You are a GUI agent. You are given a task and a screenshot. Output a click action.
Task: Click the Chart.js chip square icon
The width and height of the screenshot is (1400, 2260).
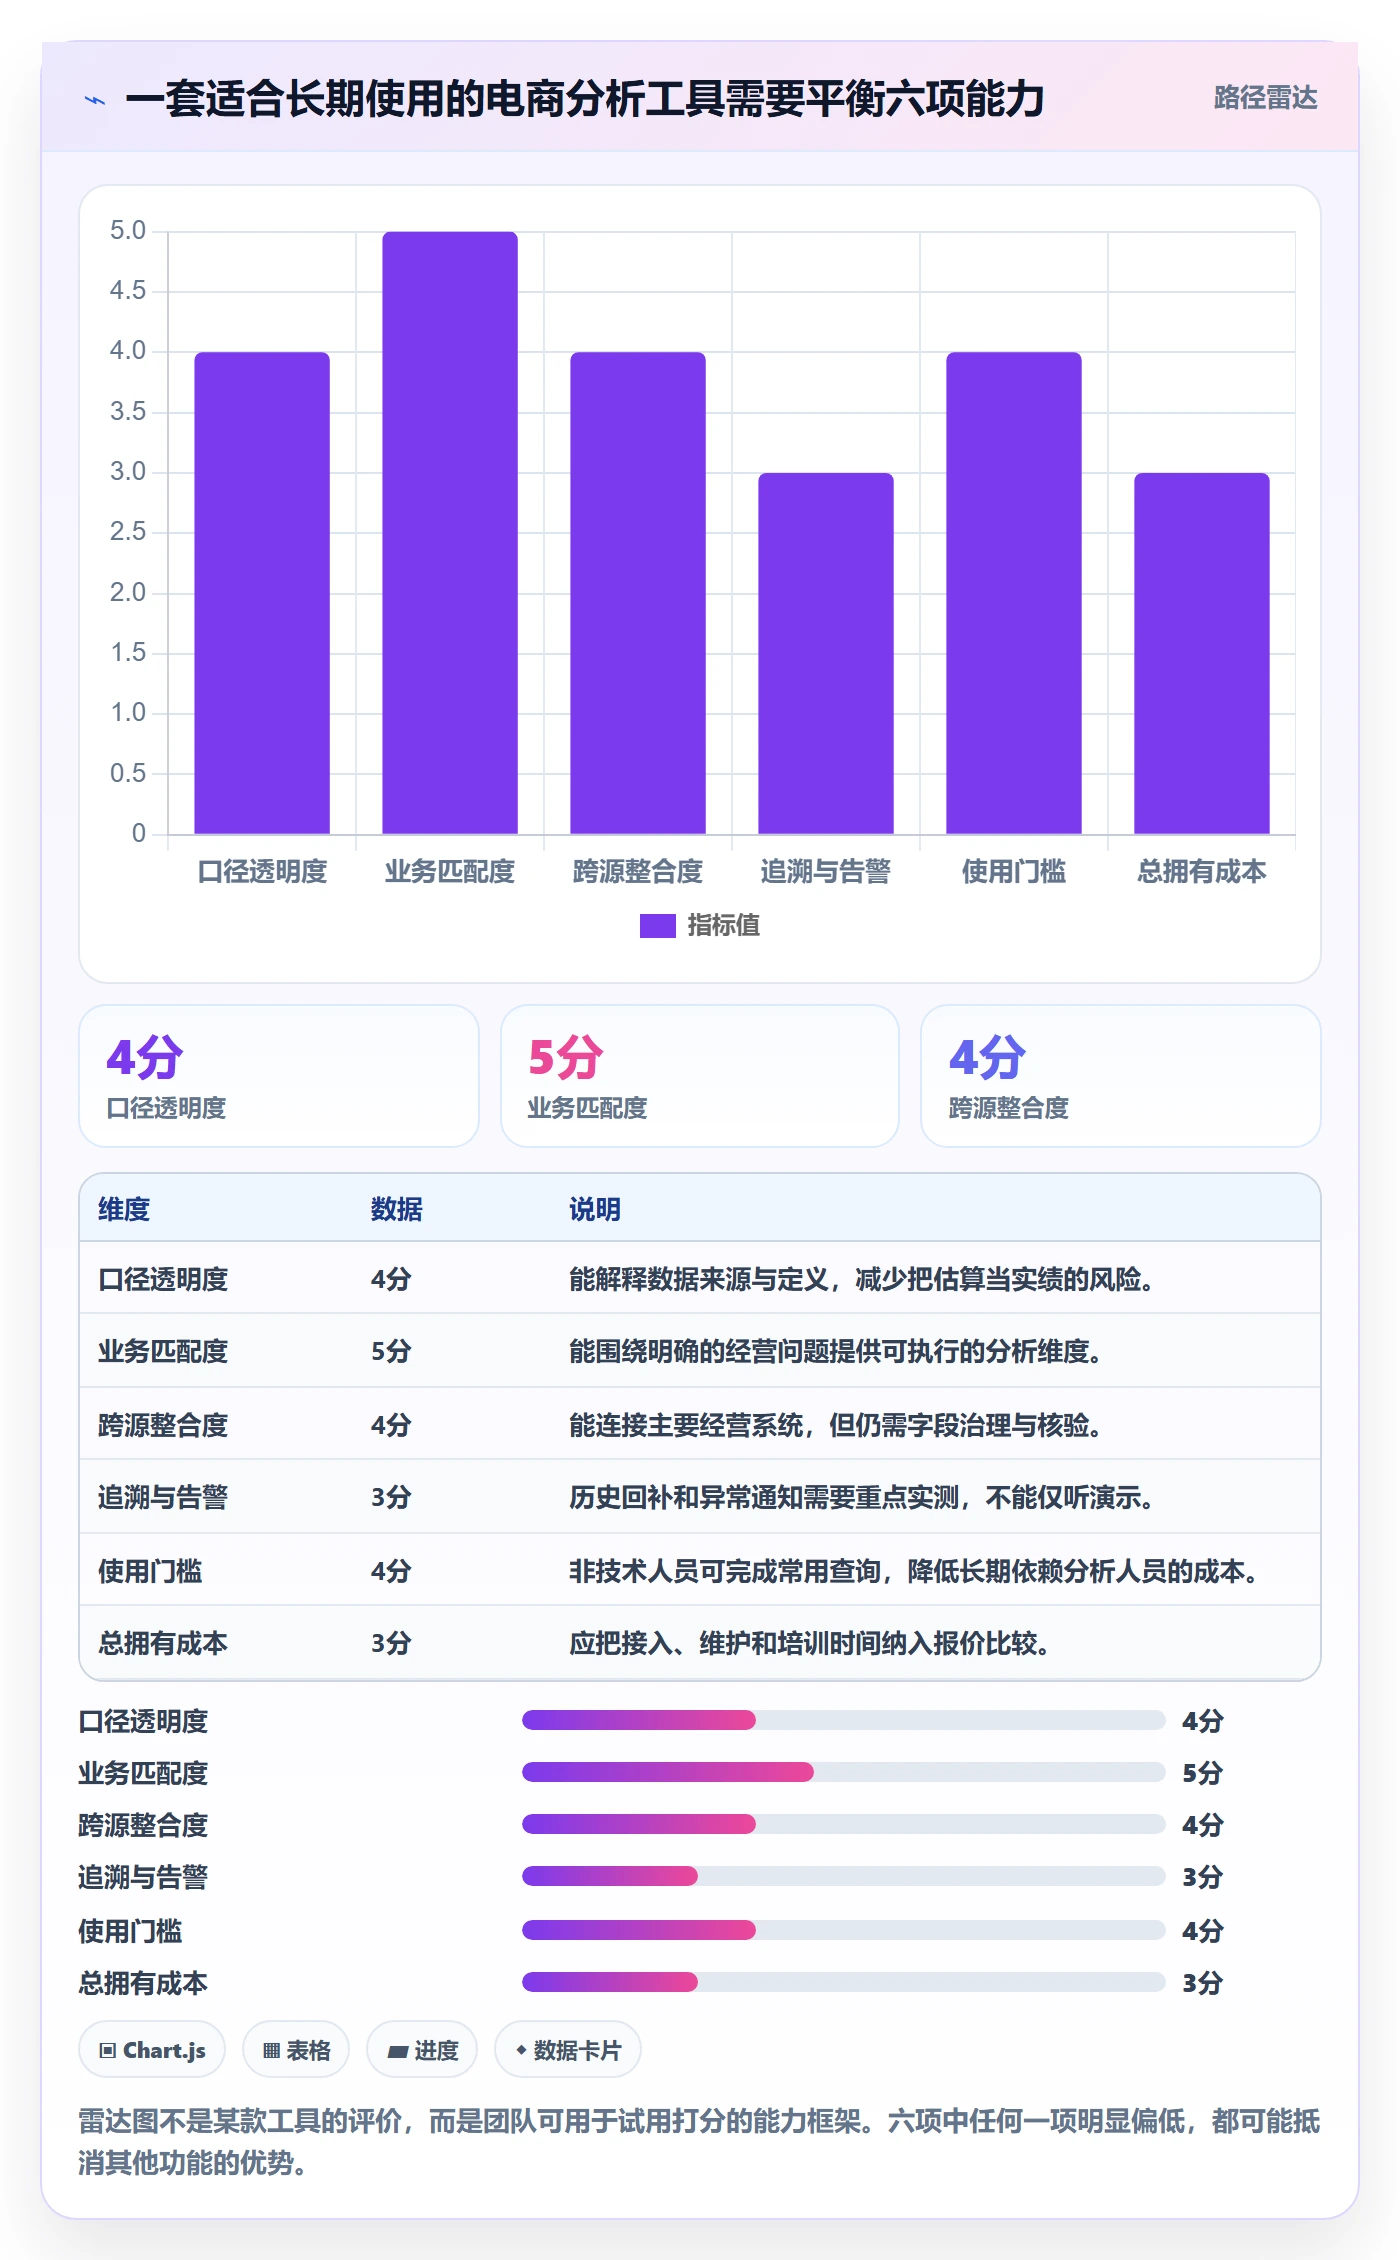107,2051
